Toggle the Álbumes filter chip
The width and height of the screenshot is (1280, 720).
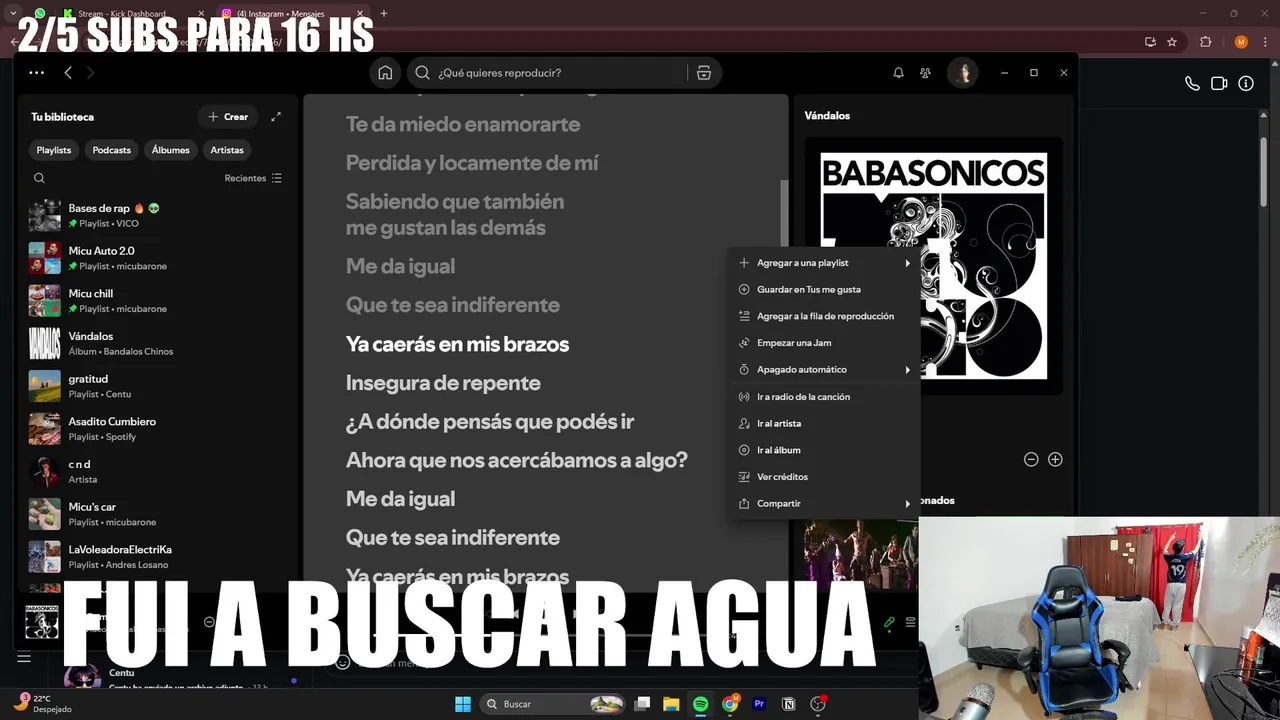(x=171, y=150)
